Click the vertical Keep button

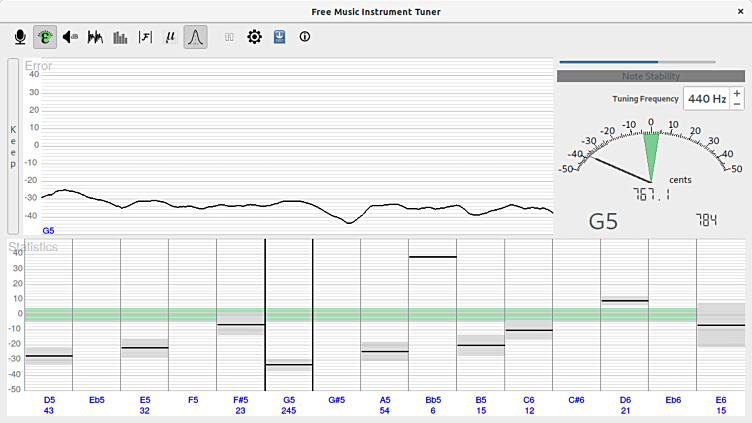(x=12, y=146)
